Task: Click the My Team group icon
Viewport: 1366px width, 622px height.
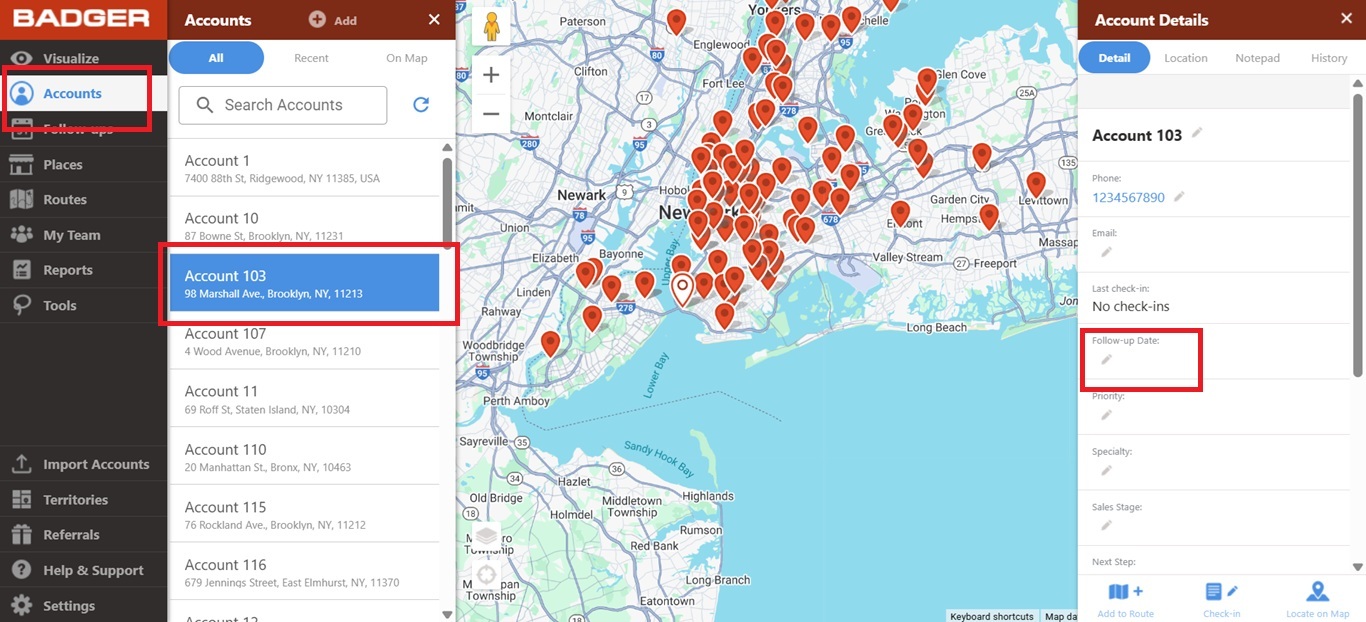Action: [22, 235]
